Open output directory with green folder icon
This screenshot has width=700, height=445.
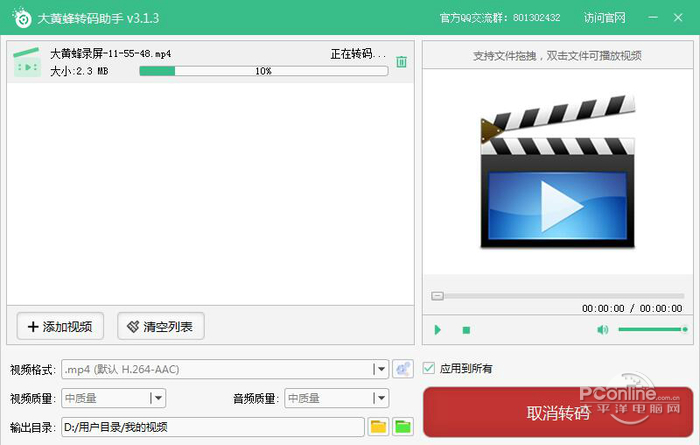(403, 427)
